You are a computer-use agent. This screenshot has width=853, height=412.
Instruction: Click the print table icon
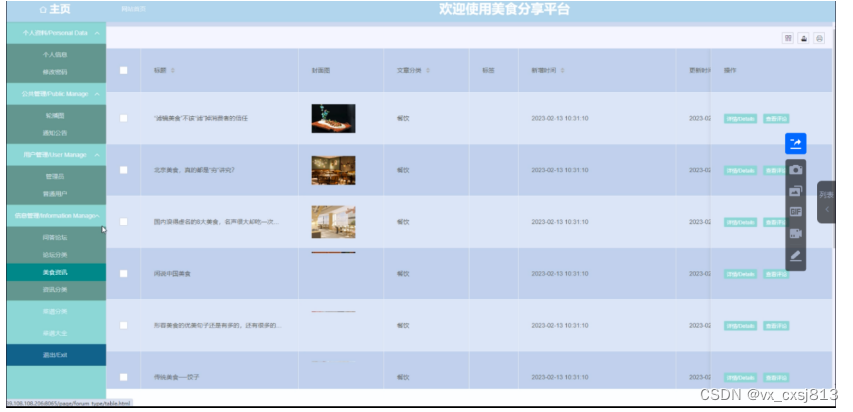pyautogui.click(x=819, y=38)
